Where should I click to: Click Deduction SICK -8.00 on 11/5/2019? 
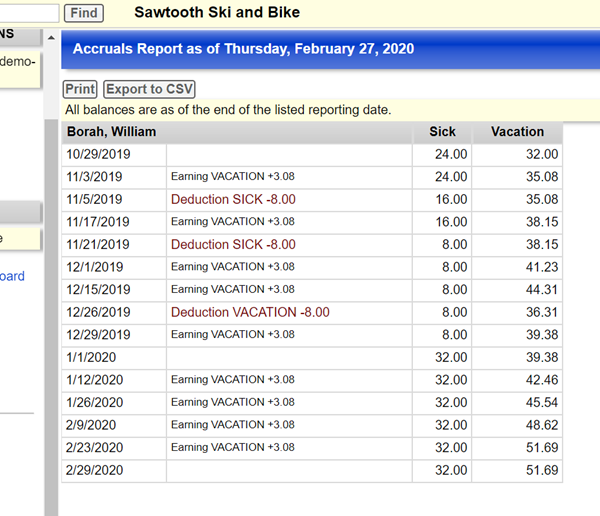click(233, 200)
